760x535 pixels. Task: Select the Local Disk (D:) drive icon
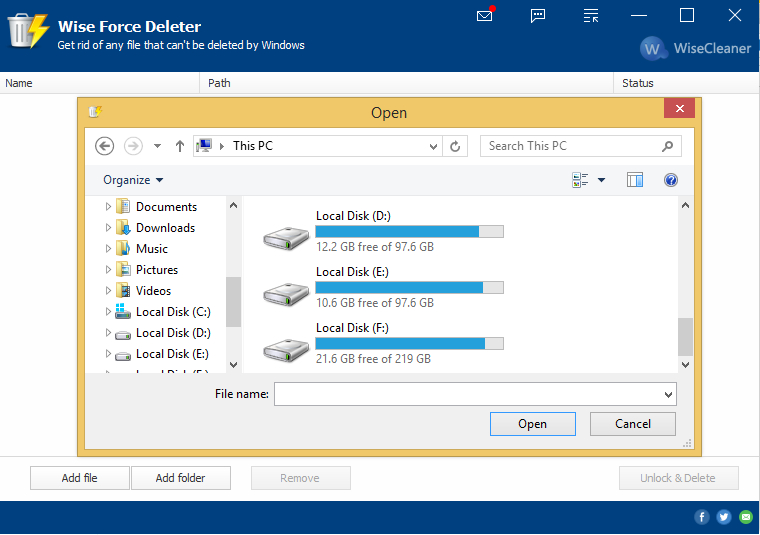pyautogui.click(x=286, y=237)
